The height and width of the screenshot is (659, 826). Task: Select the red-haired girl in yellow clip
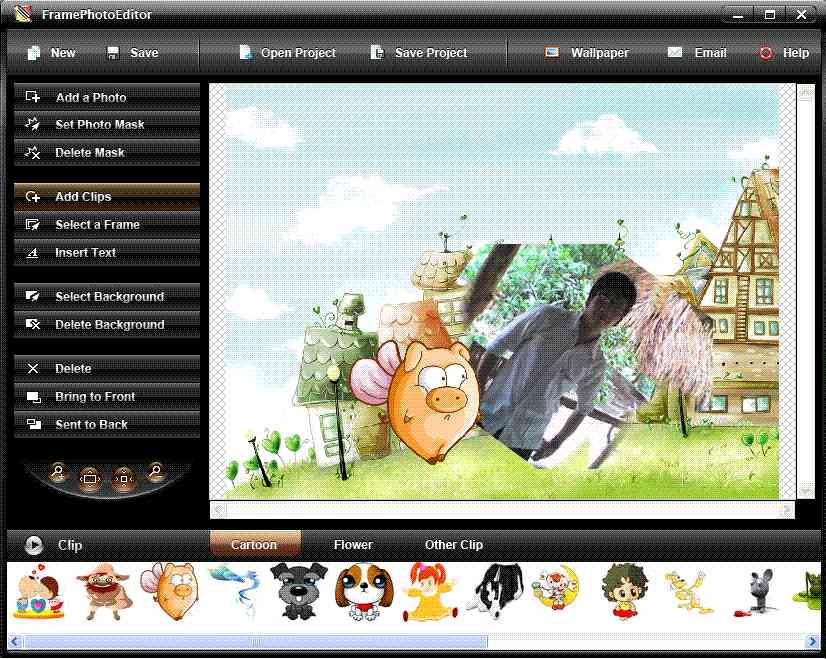[x=429, y=592]
